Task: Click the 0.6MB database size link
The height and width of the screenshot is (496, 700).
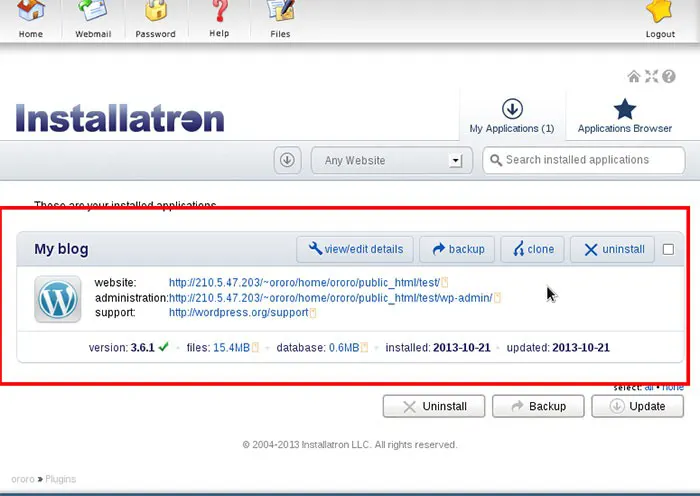Action: pyautogui.click(x=344, y=347)
